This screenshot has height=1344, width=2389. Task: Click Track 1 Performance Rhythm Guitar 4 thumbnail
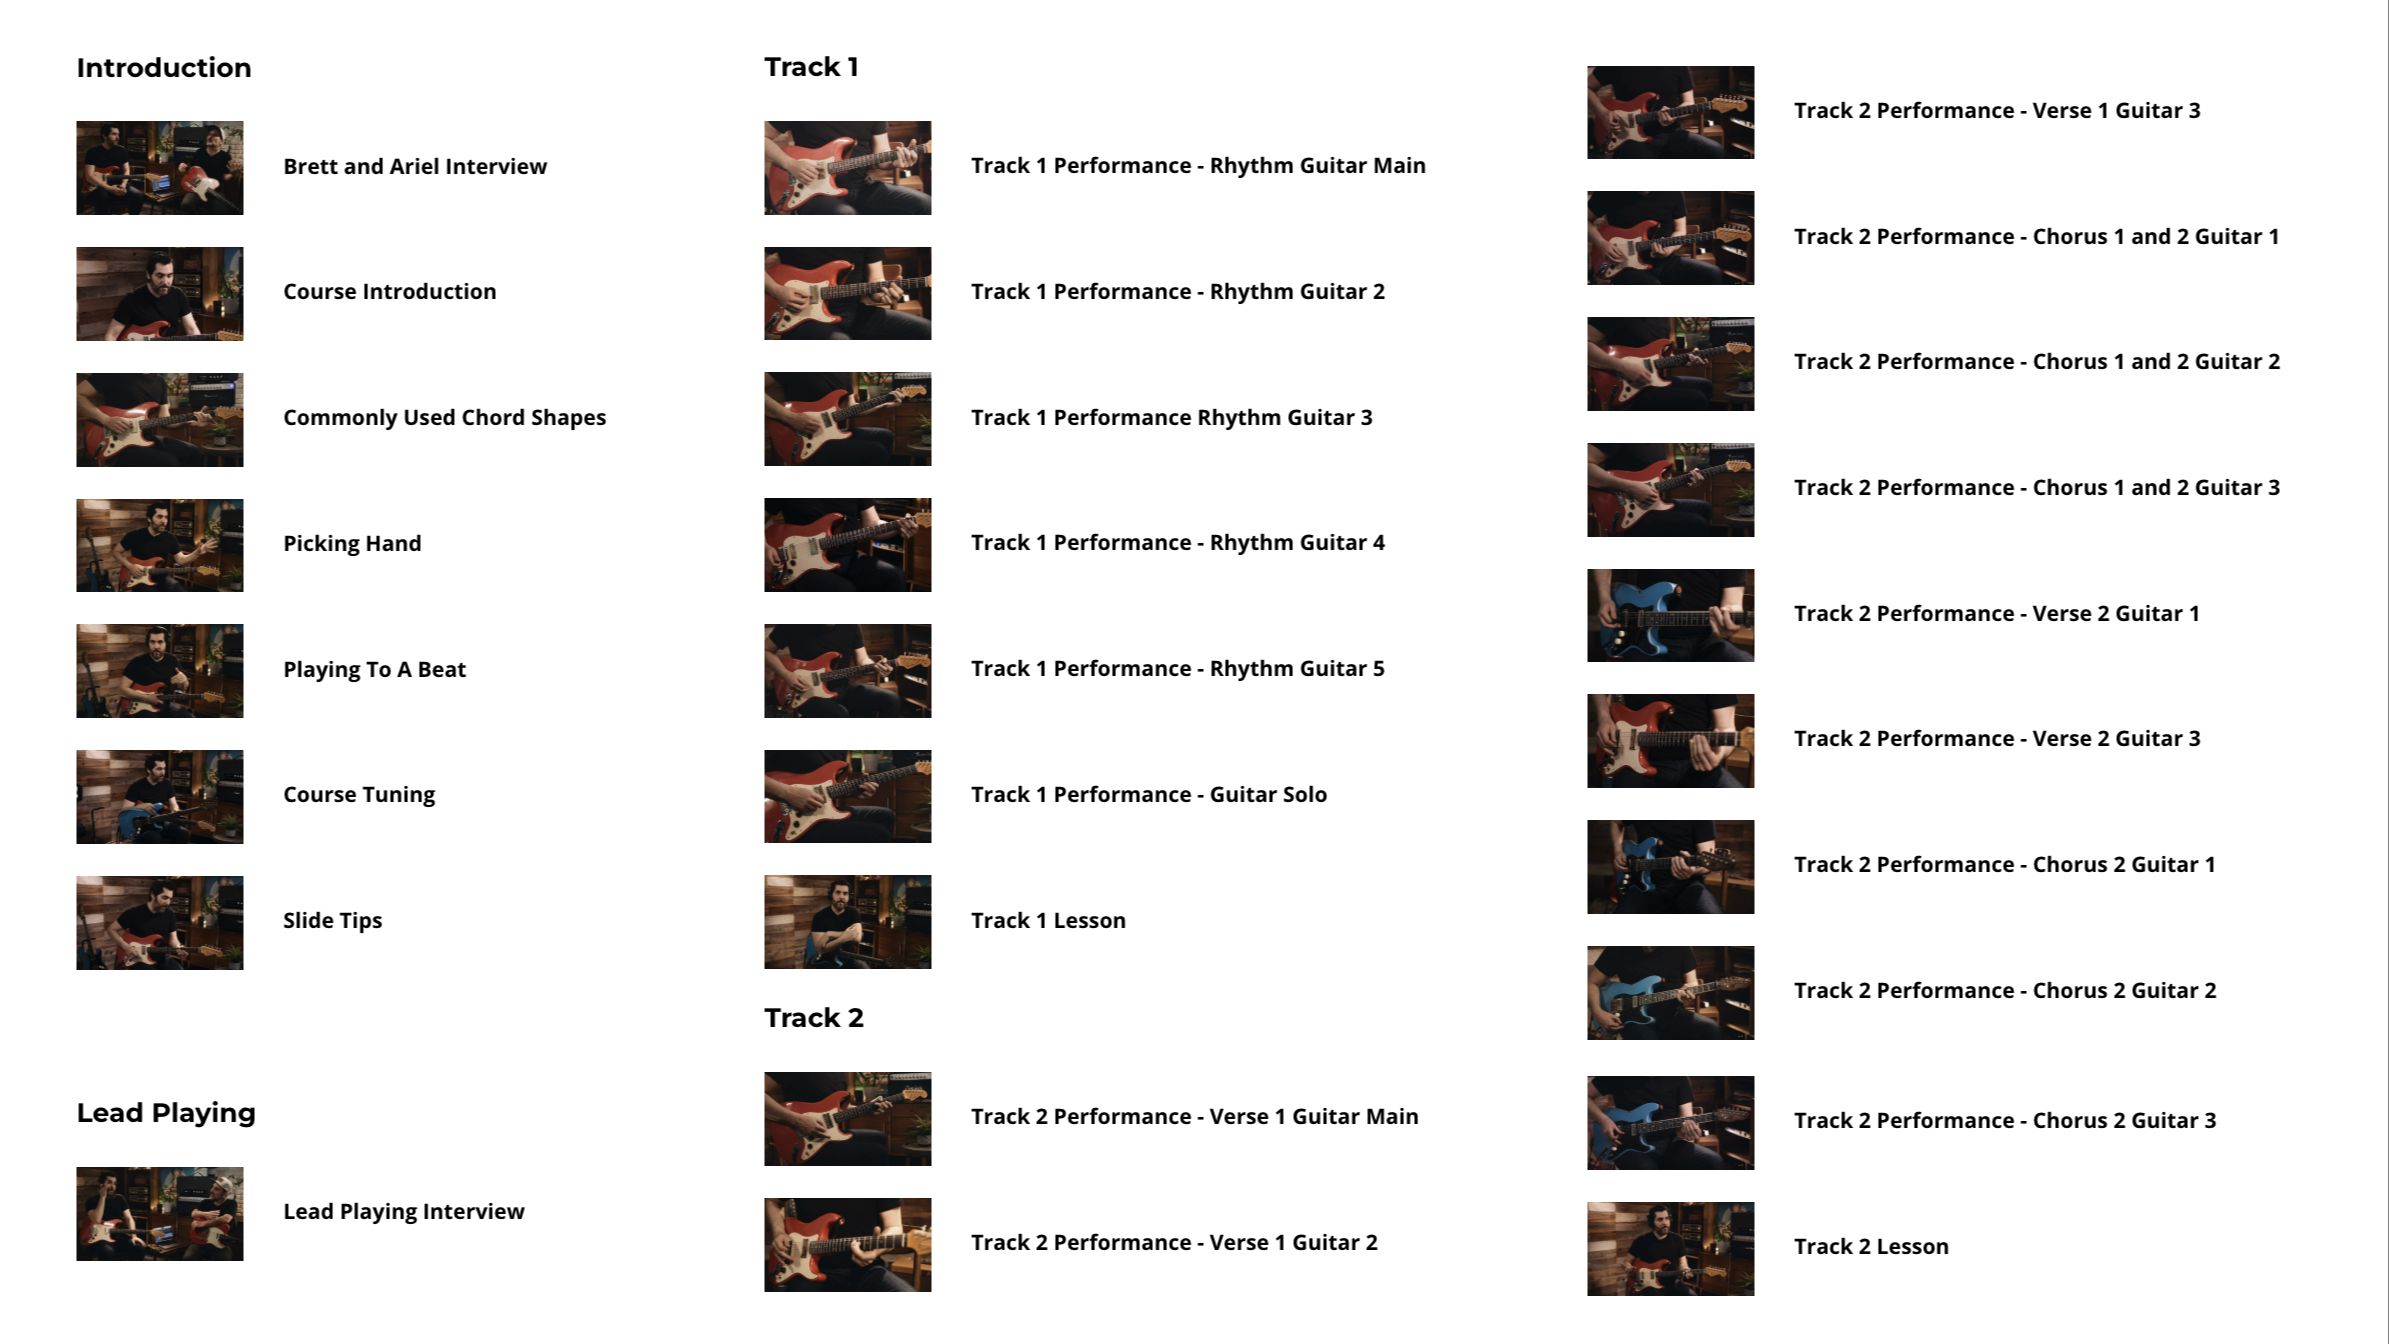coord(847,545)
